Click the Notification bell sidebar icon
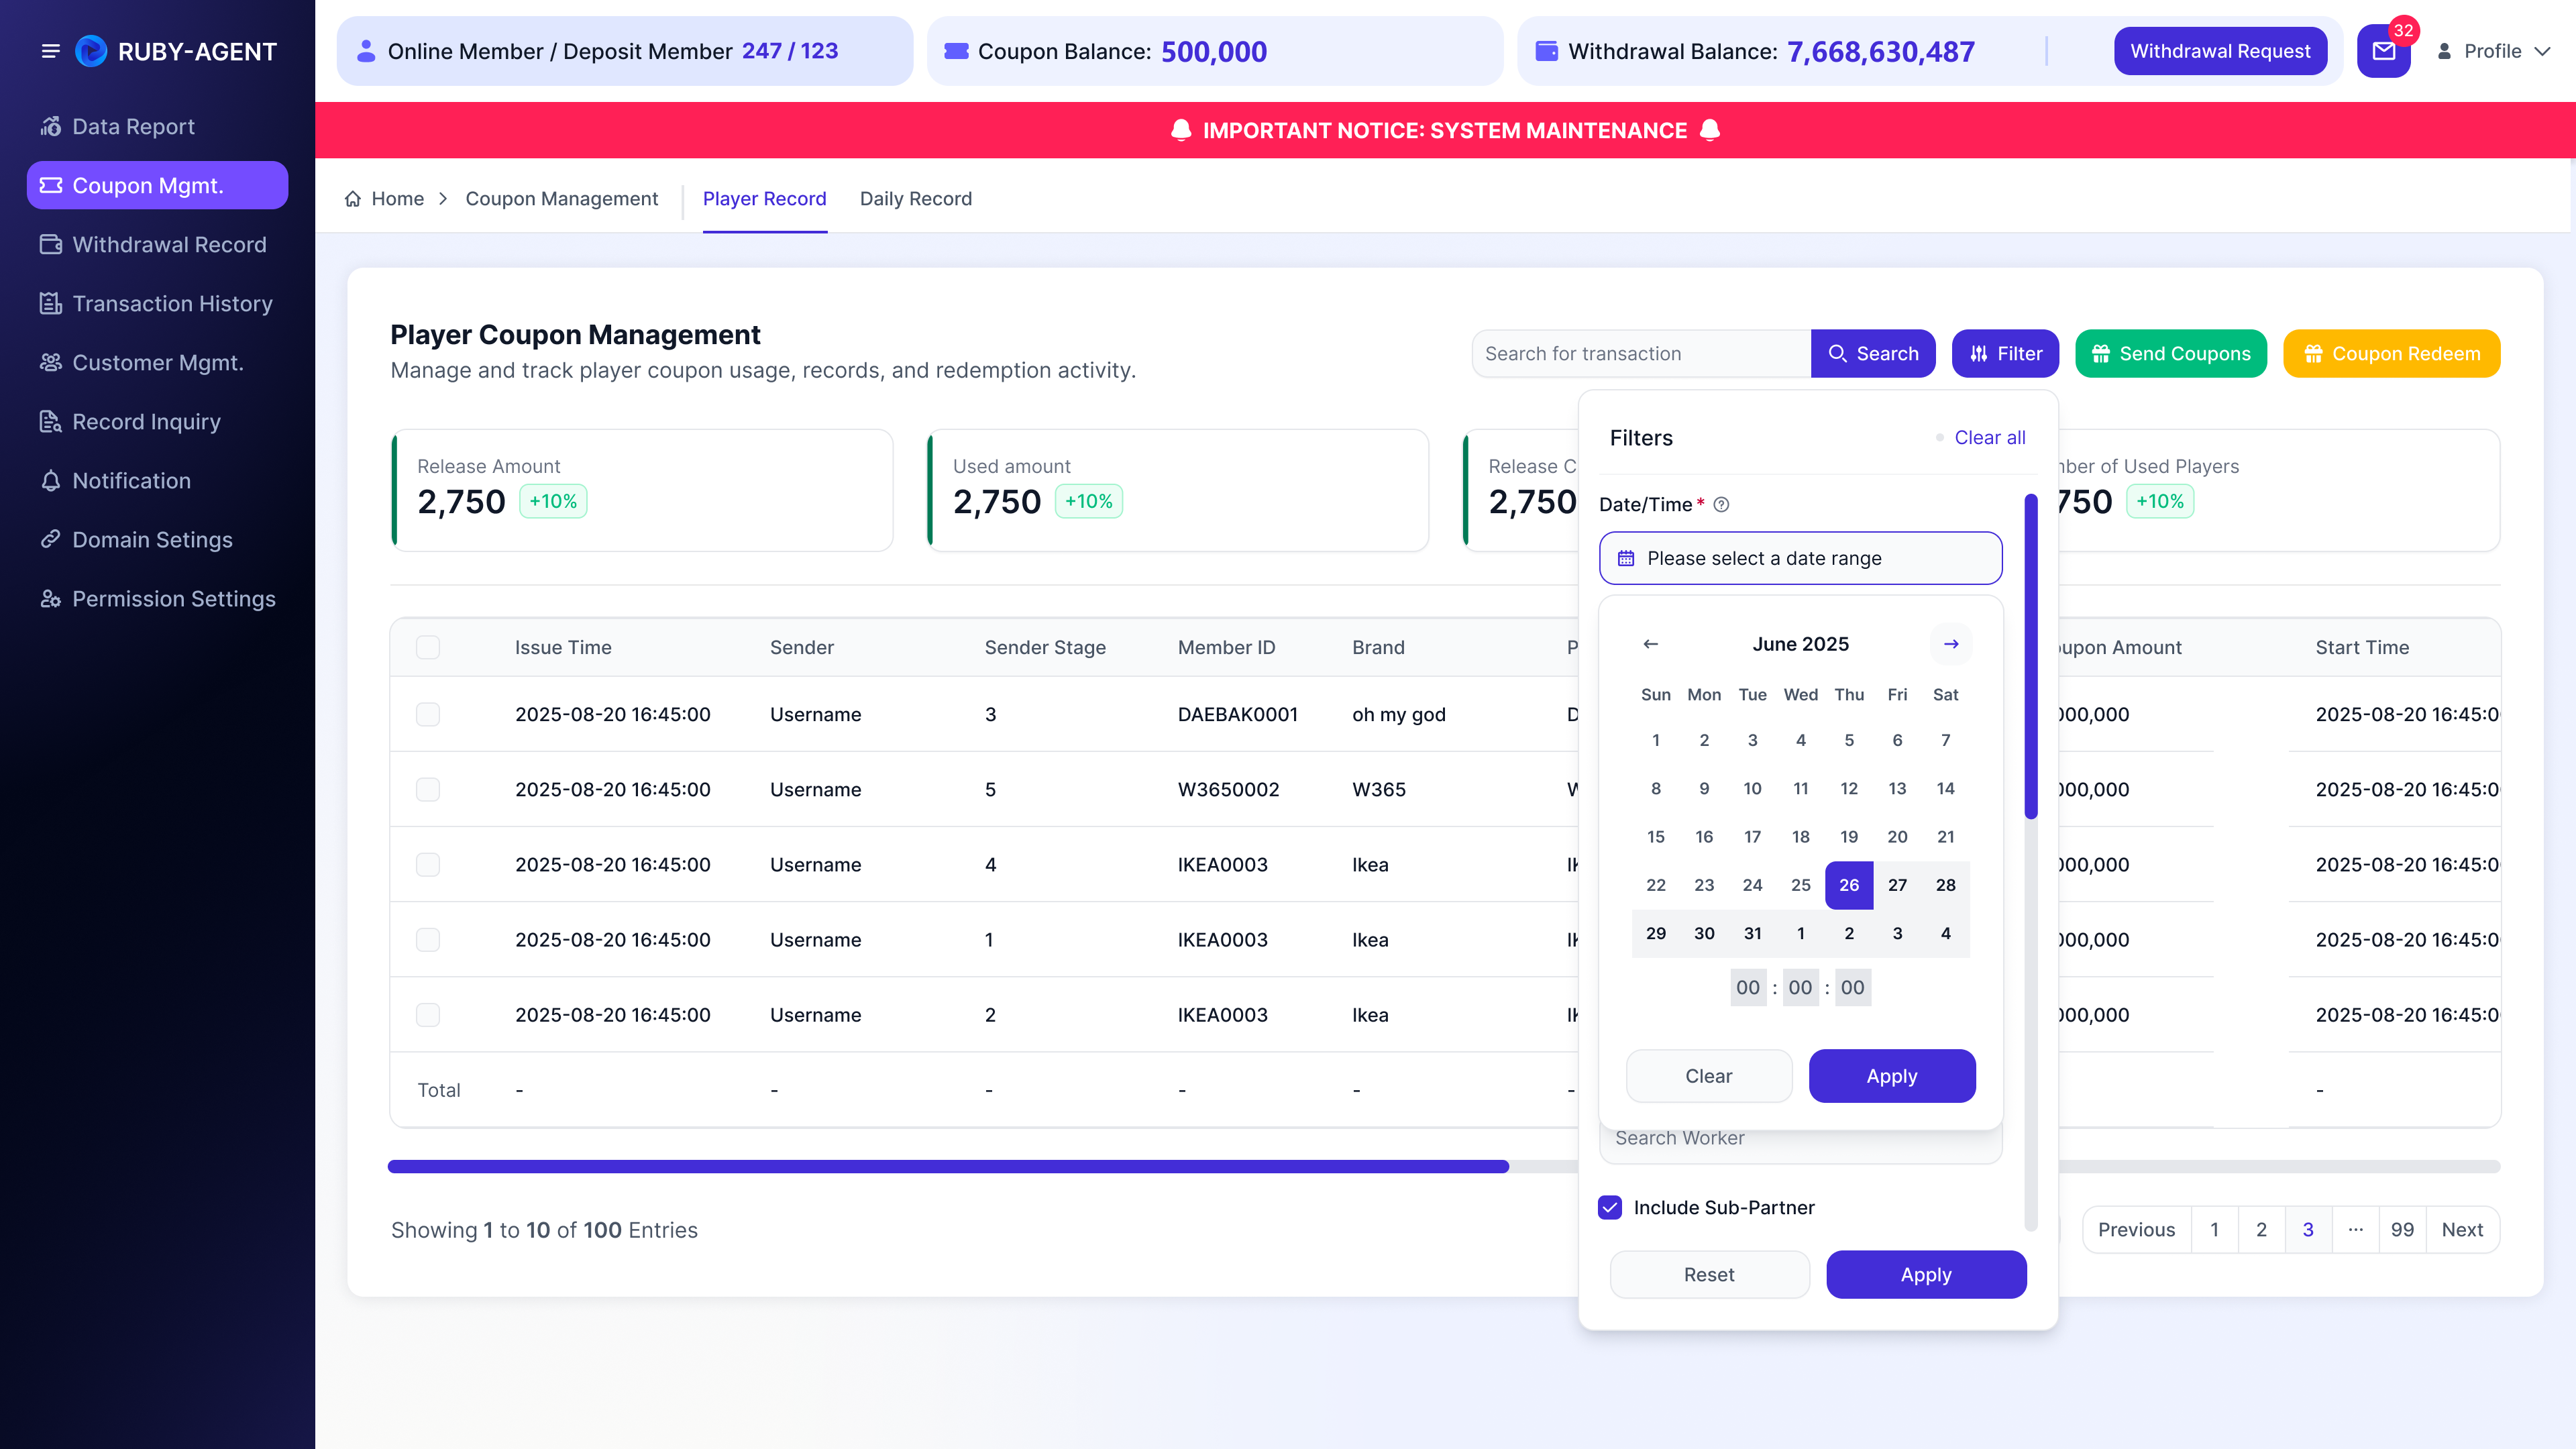The height and width of the screenshot is (1449, 2576). tap(50, 480)
